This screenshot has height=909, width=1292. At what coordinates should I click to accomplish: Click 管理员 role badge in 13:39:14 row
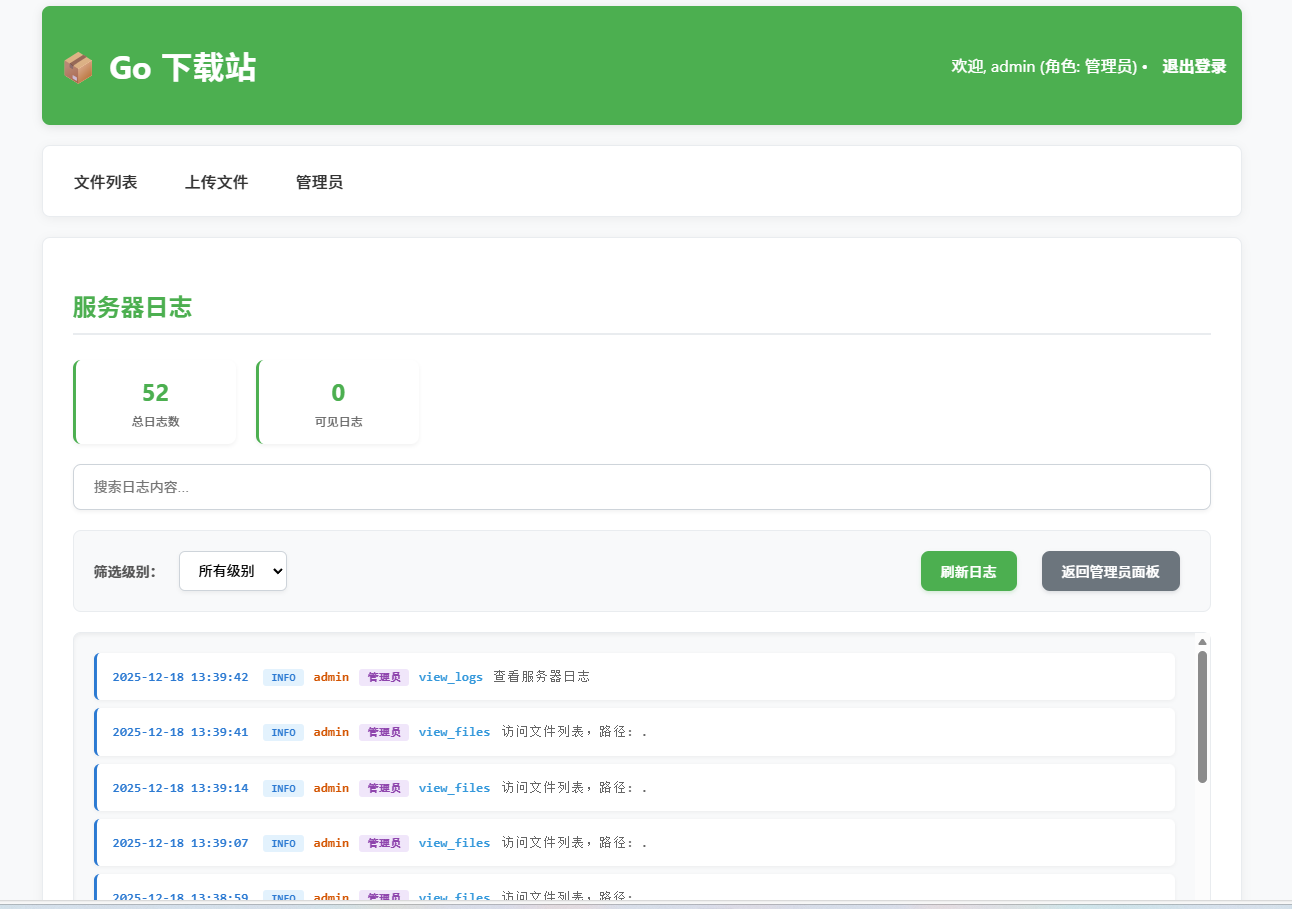pos(384,788)
